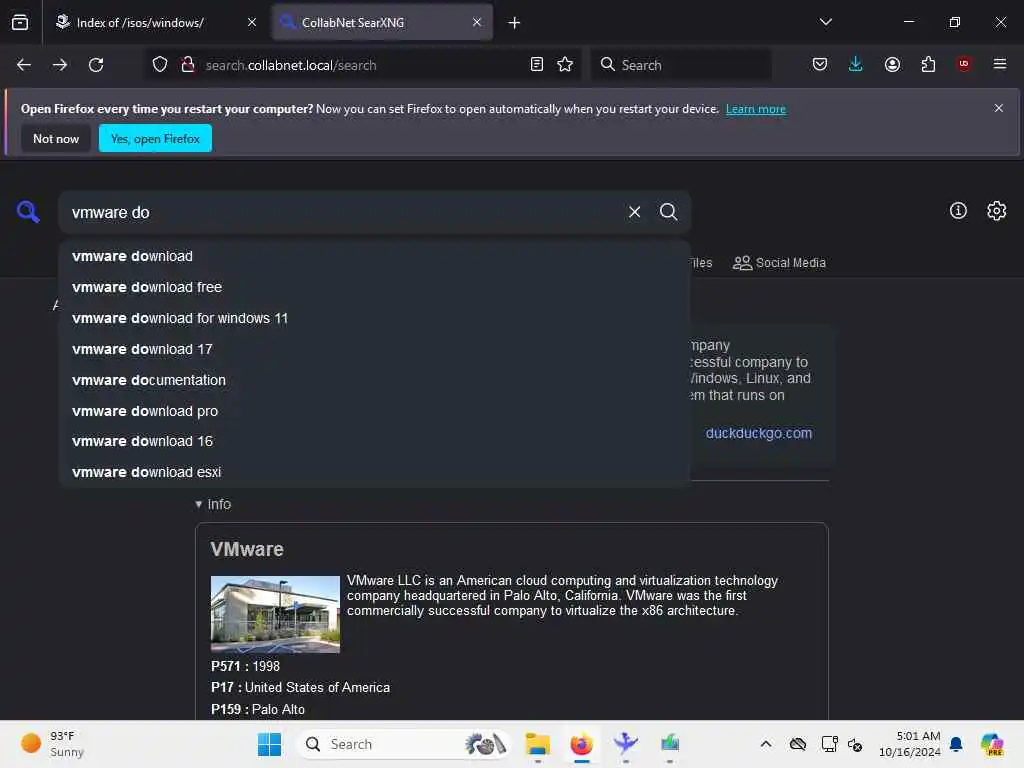Click the insecure connection padlock icon
The height and width of the screenshot is (768, 1024).
tap(188, 65)
